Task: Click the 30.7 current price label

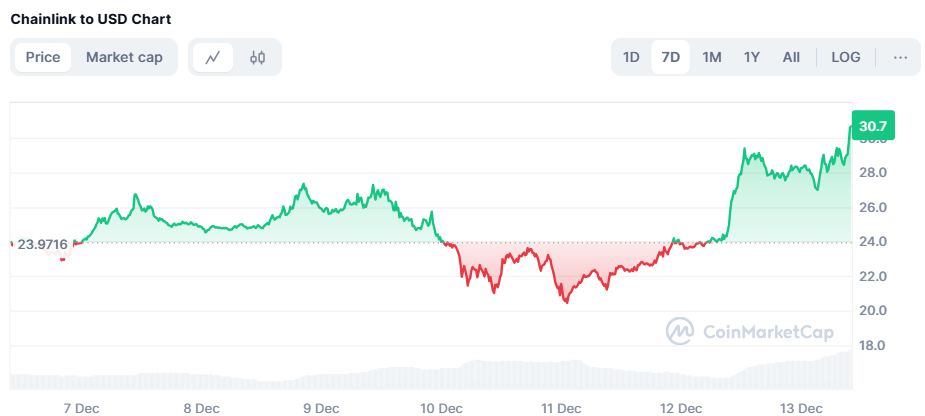Action: tap(873, 126)
